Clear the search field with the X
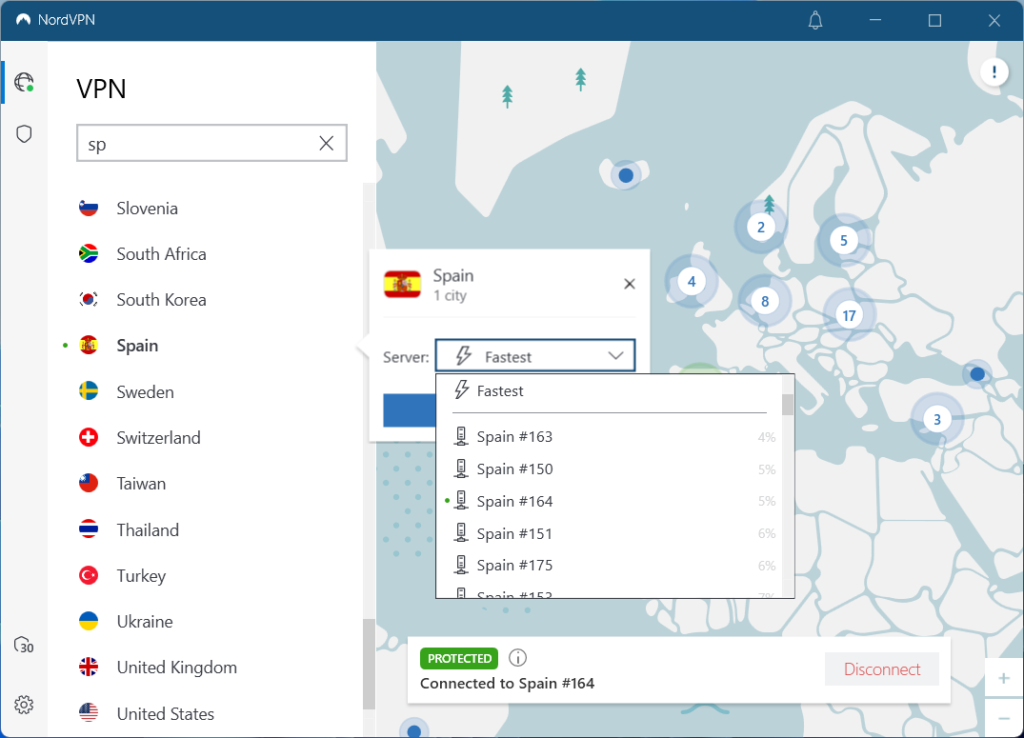This screenshot has height=738, width=1024. [x=326, y=143]
